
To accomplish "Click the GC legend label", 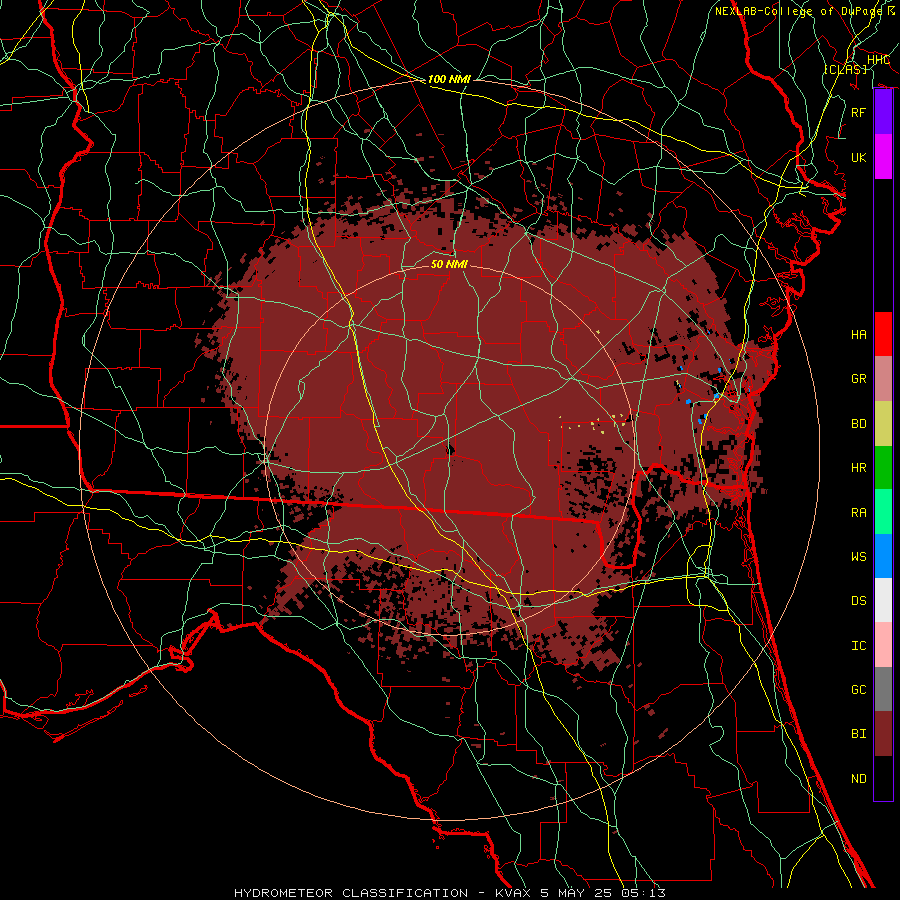I will 859,690.
